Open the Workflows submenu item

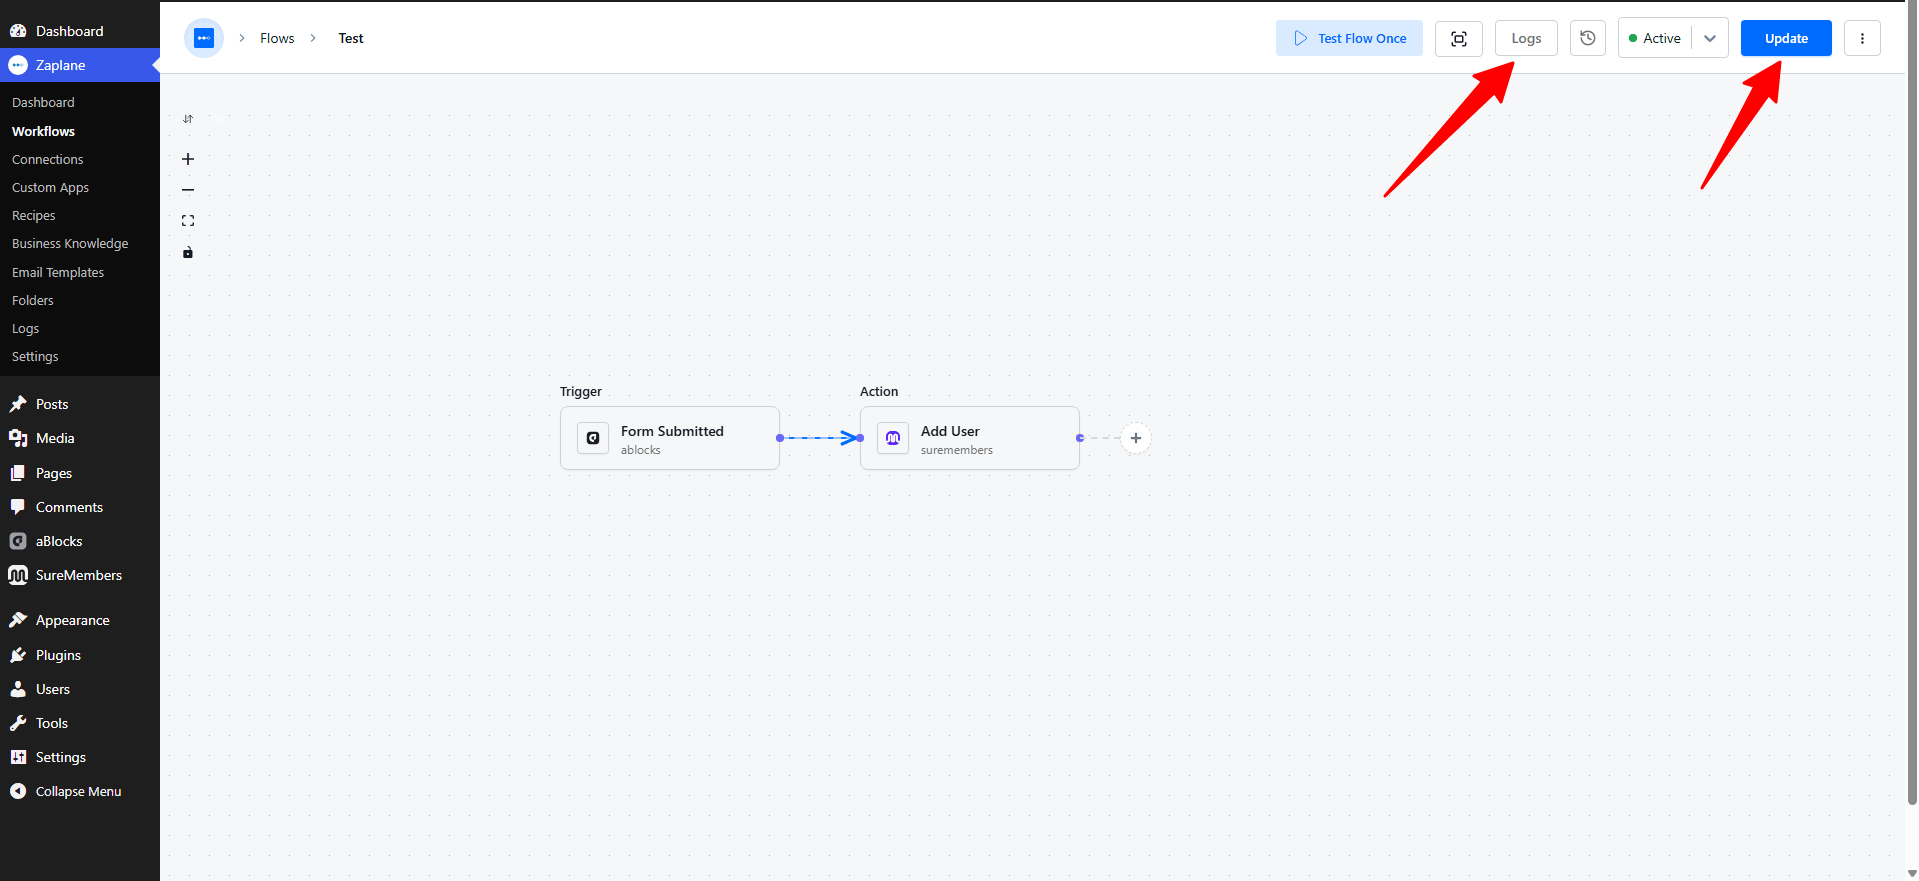[x=43, y=131]
